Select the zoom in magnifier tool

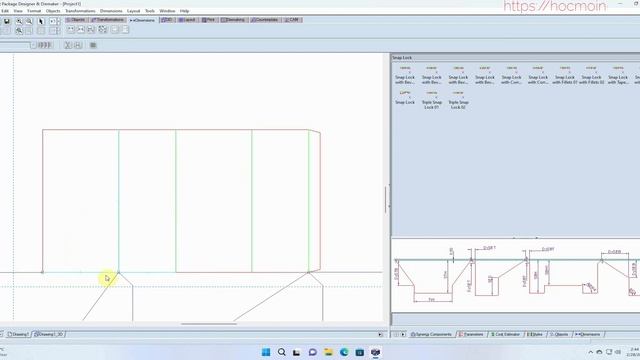click(x=19, y=21)
